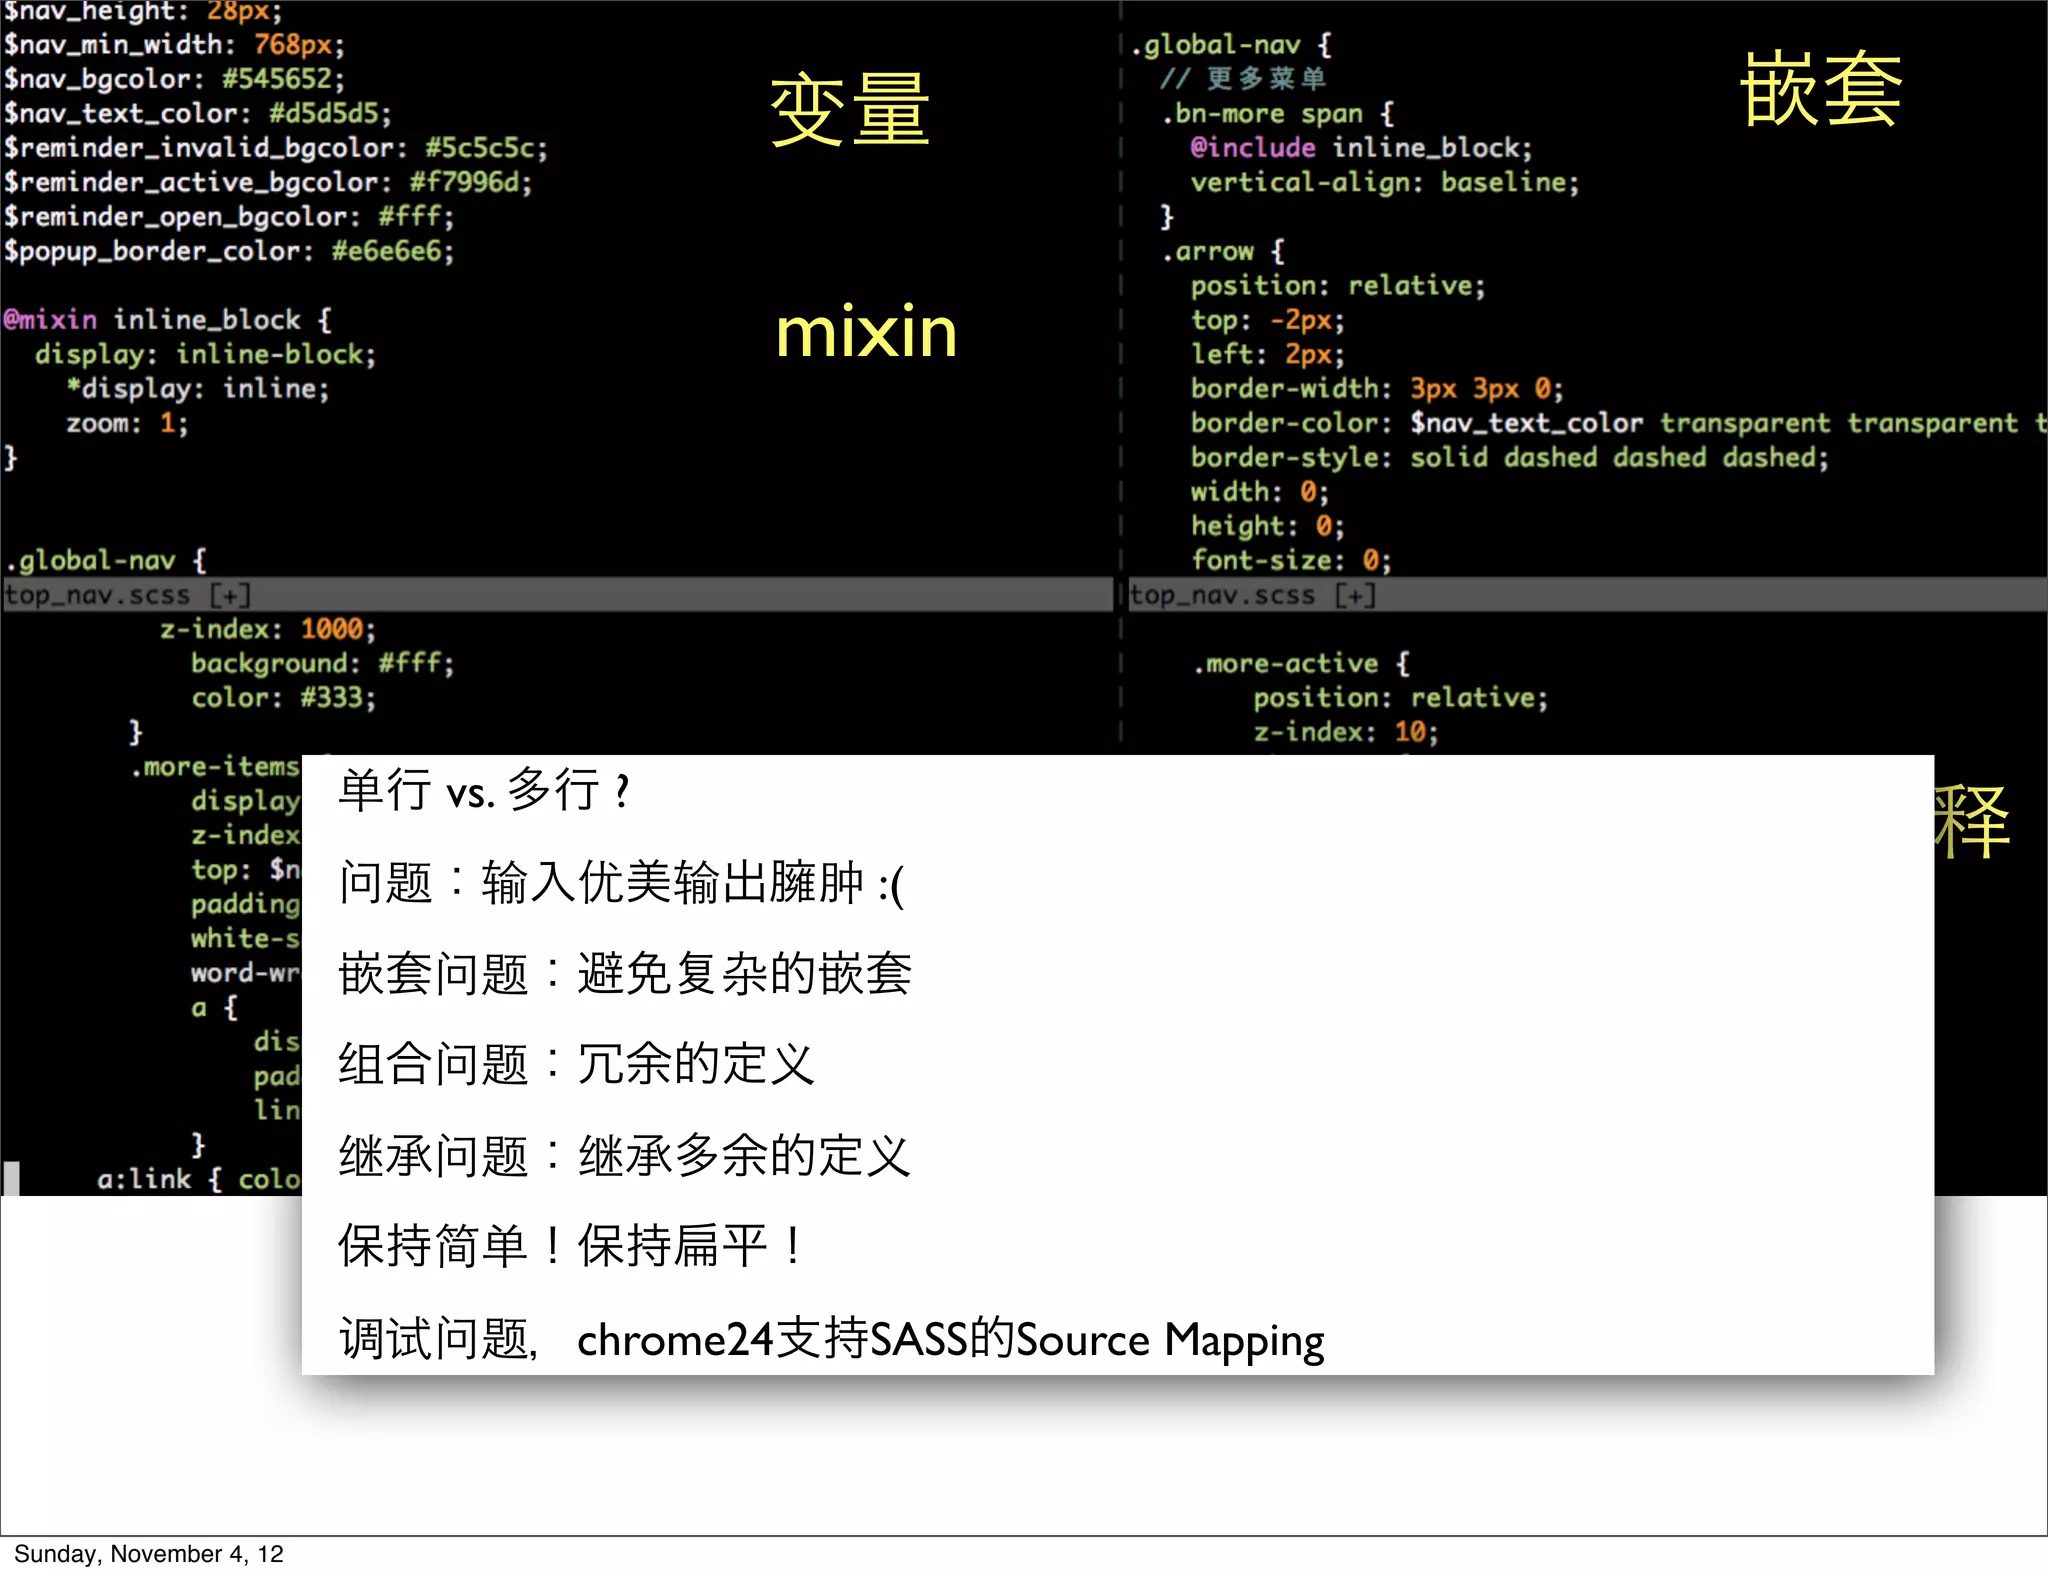Click the '@mixin inline_block {' line
The height and width of the screenshot is (1576, 2048).
(167, 320)
